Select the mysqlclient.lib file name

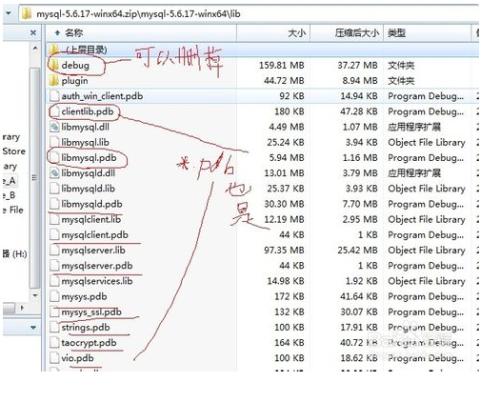(91, 219)
